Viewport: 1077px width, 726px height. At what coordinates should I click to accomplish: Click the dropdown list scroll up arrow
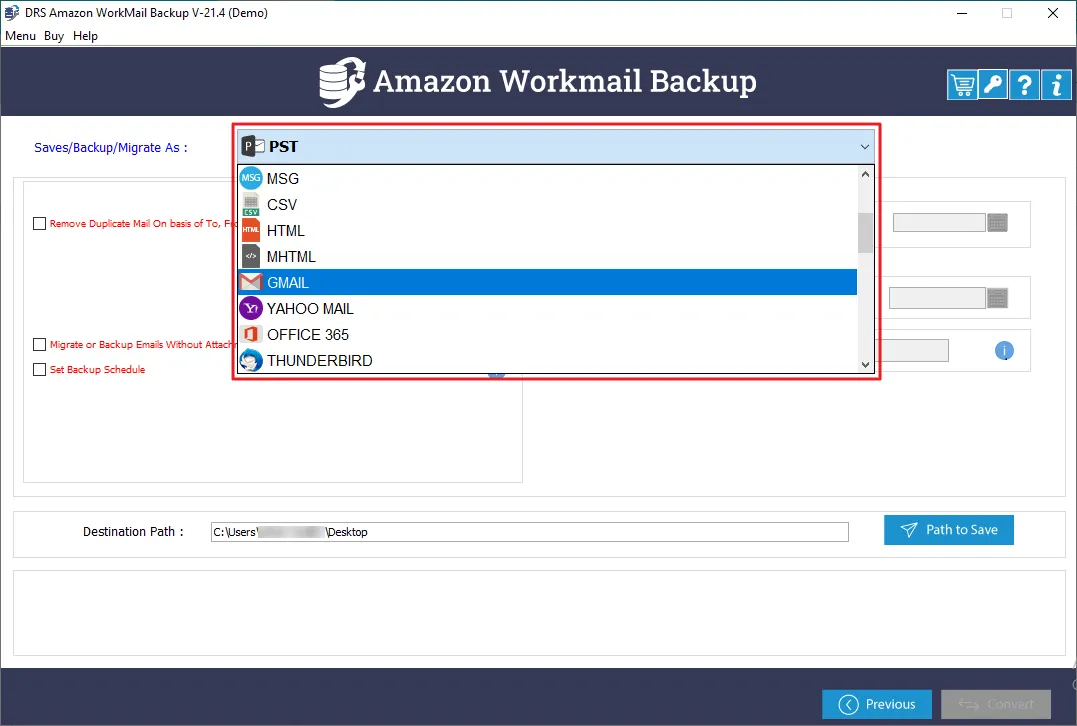[865, 174]
